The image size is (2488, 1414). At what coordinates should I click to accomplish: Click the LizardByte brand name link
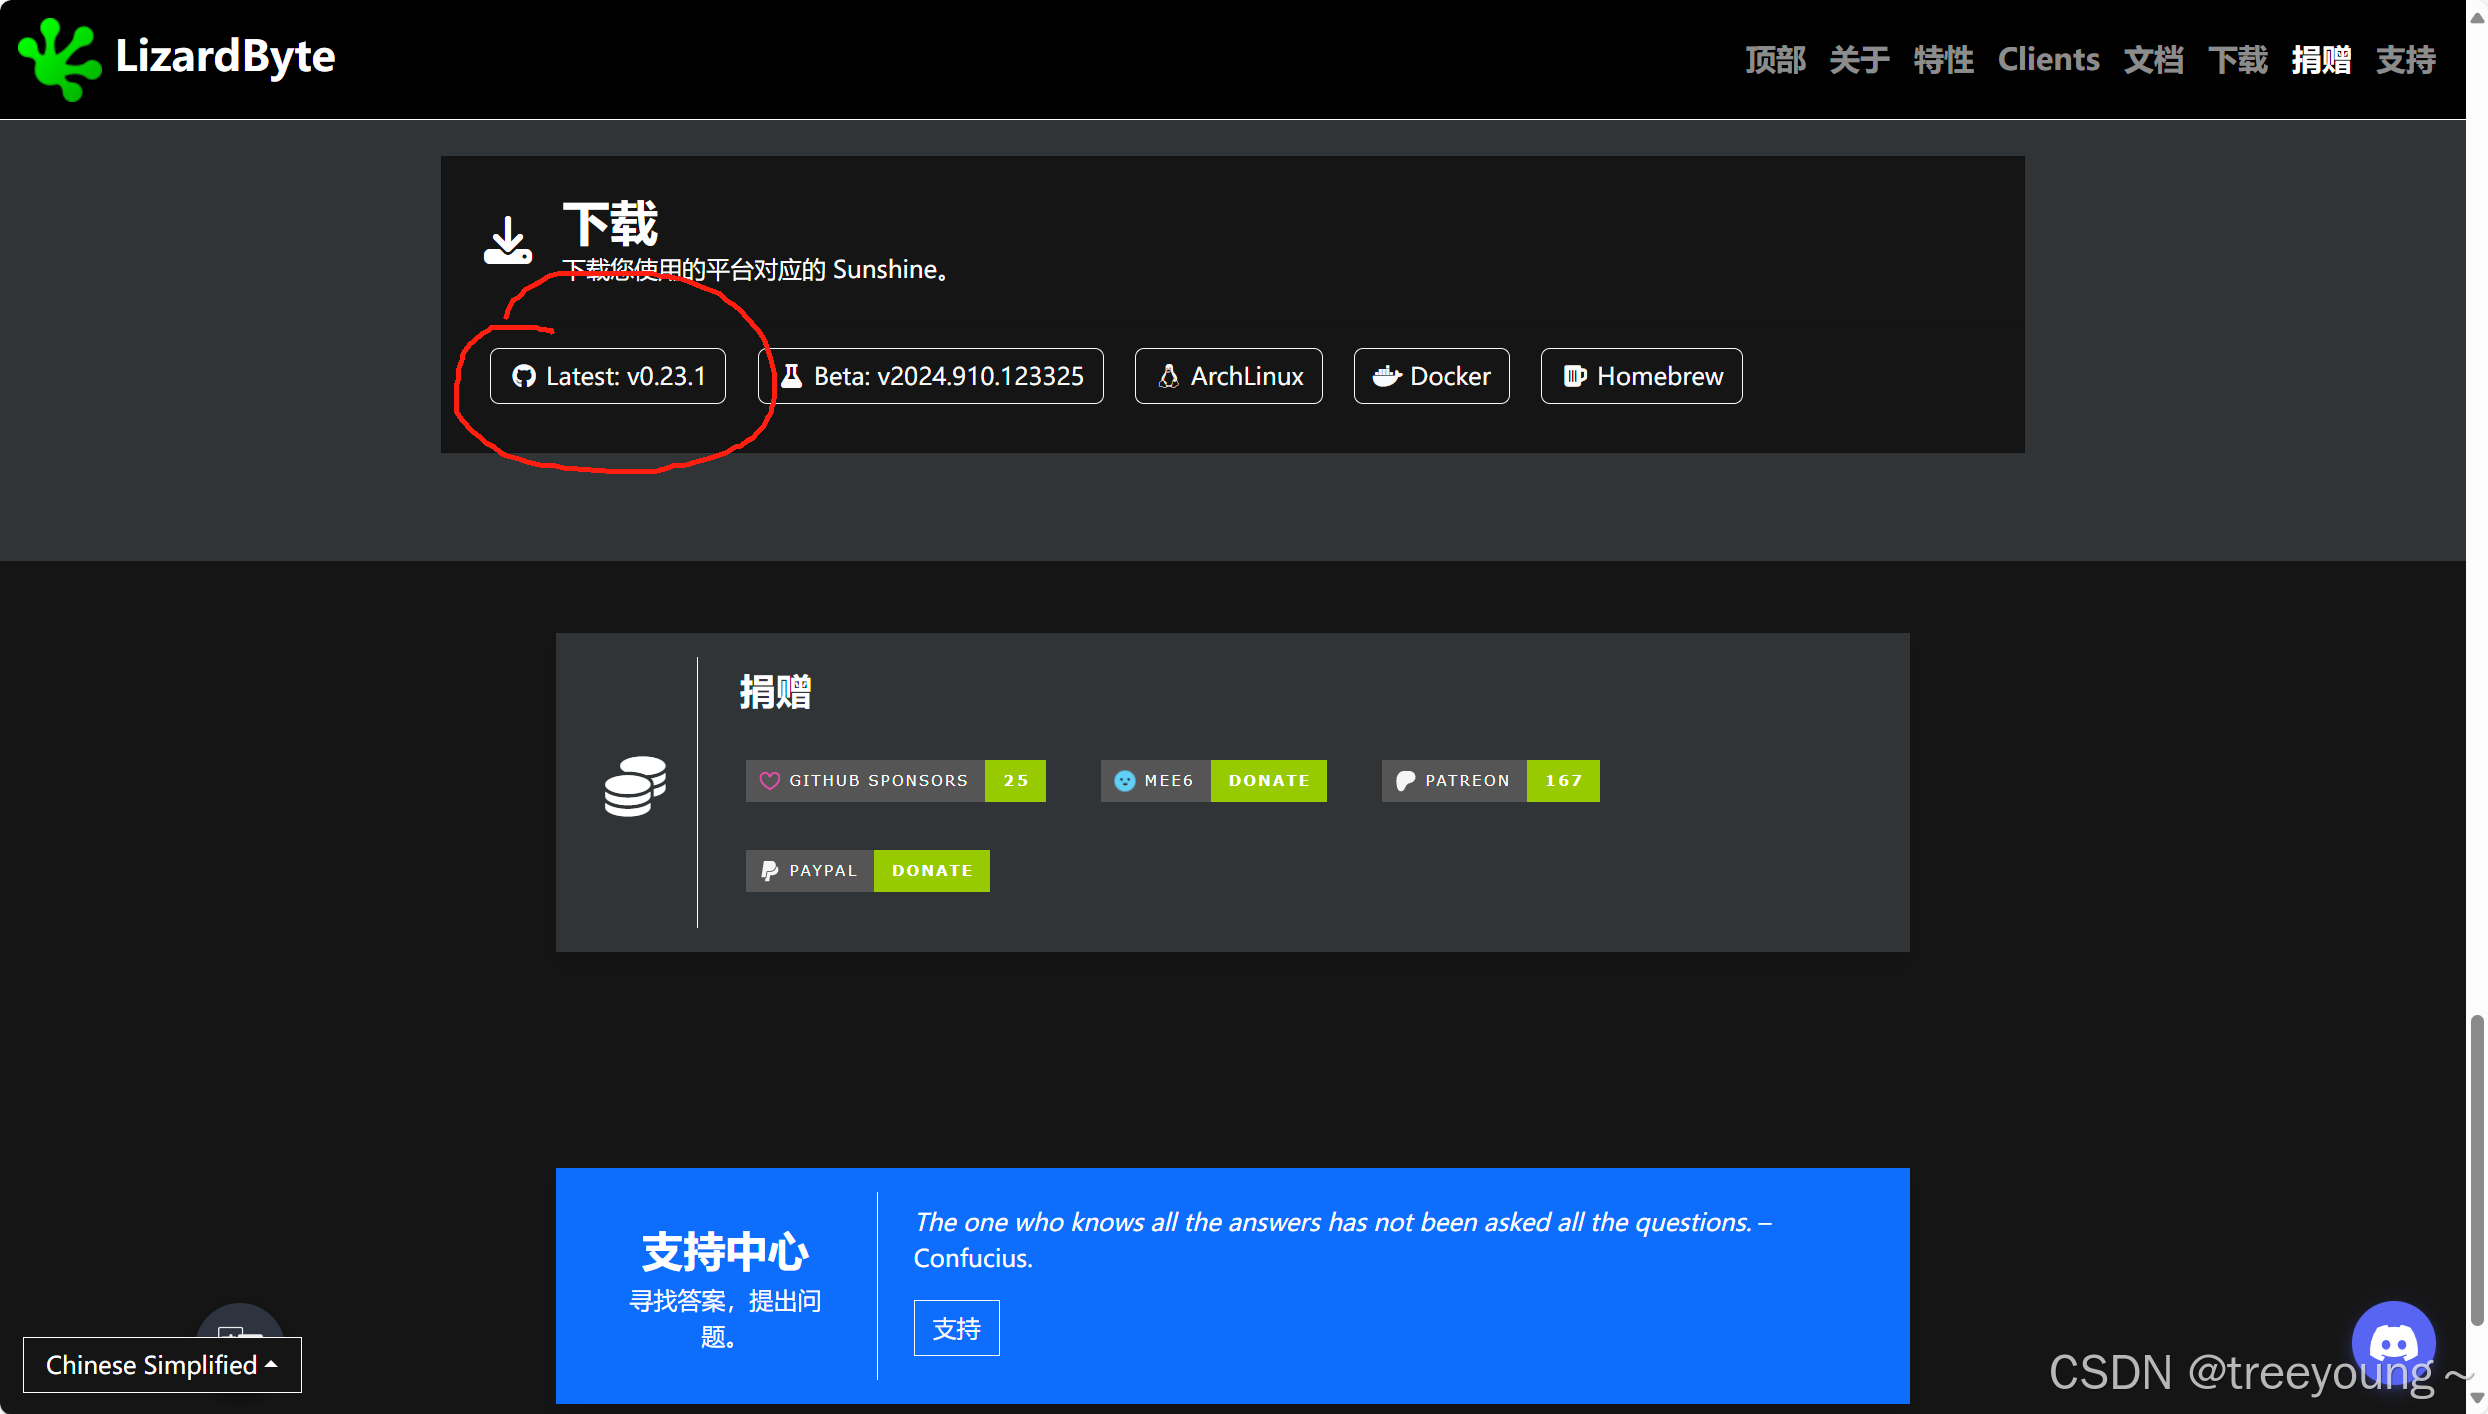[x=225, y=56]
